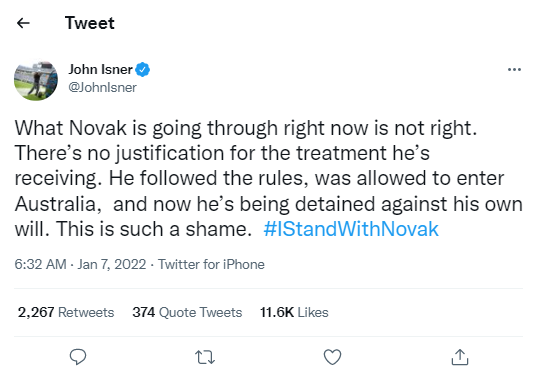
Task: Click the John Isner display name
Action: tap(100, 70)
